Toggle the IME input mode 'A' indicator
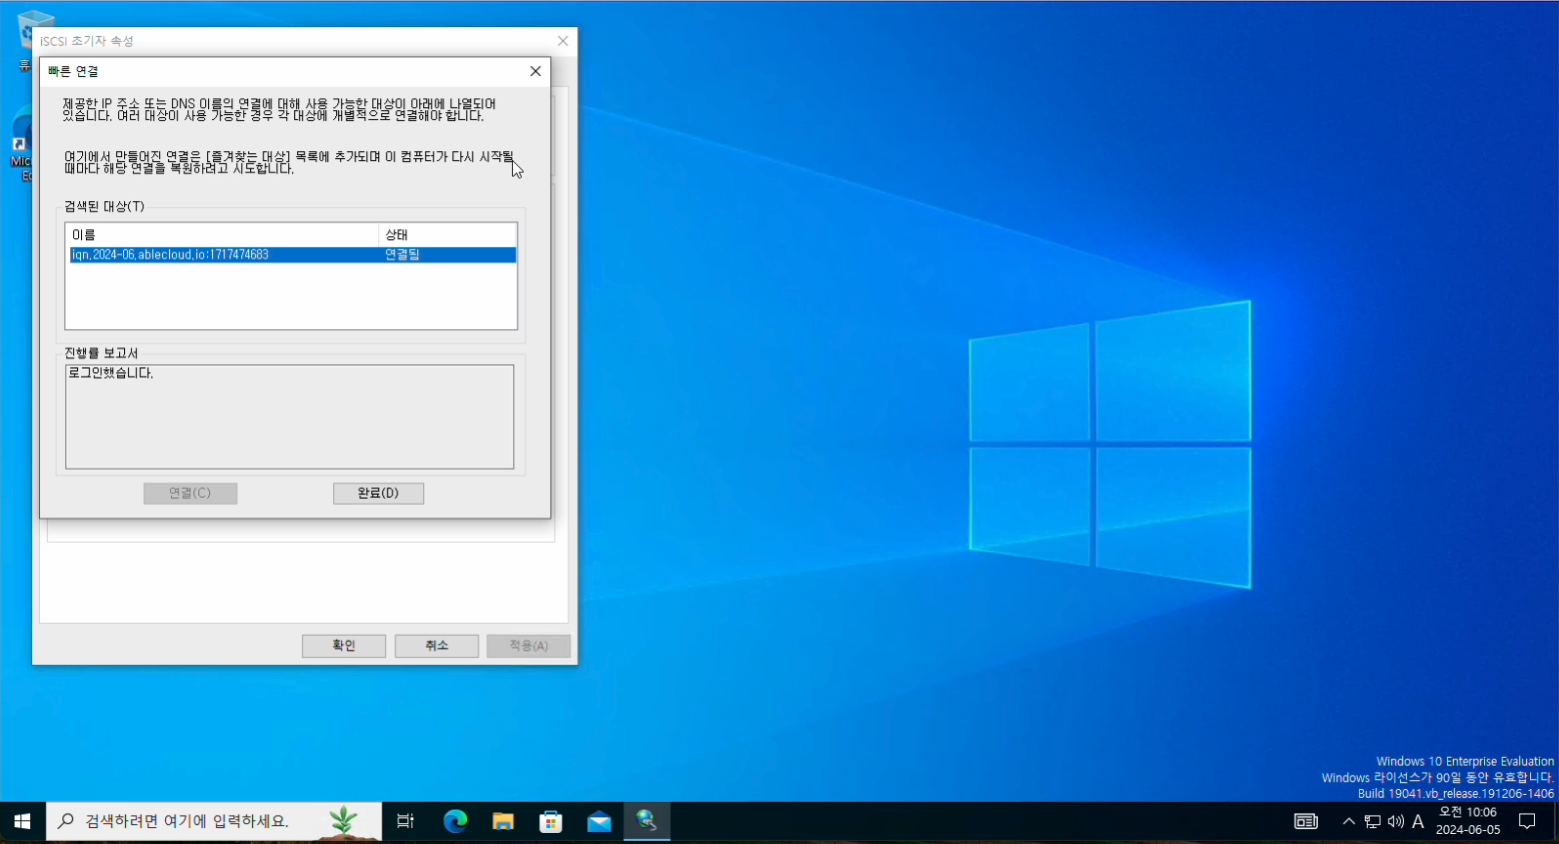The width and height of the screenshot is (1559, 844). [1417, 821]
